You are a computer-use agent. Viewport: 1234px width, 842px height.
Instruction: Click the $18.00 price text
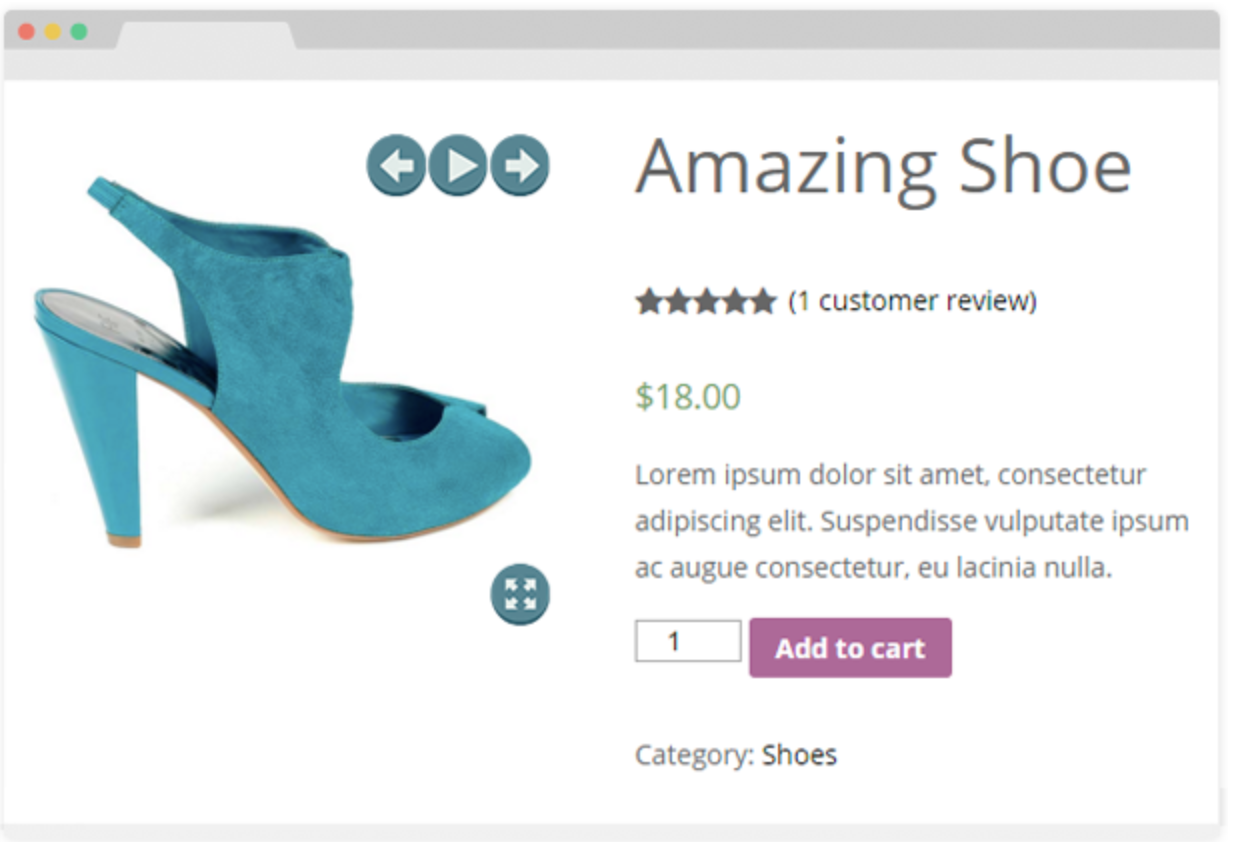pyautogui.click(x=688, y=397)
